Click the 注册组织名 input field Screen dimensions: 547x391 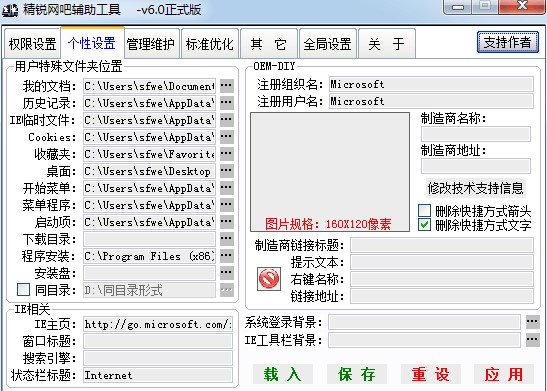tap(431, 84)
